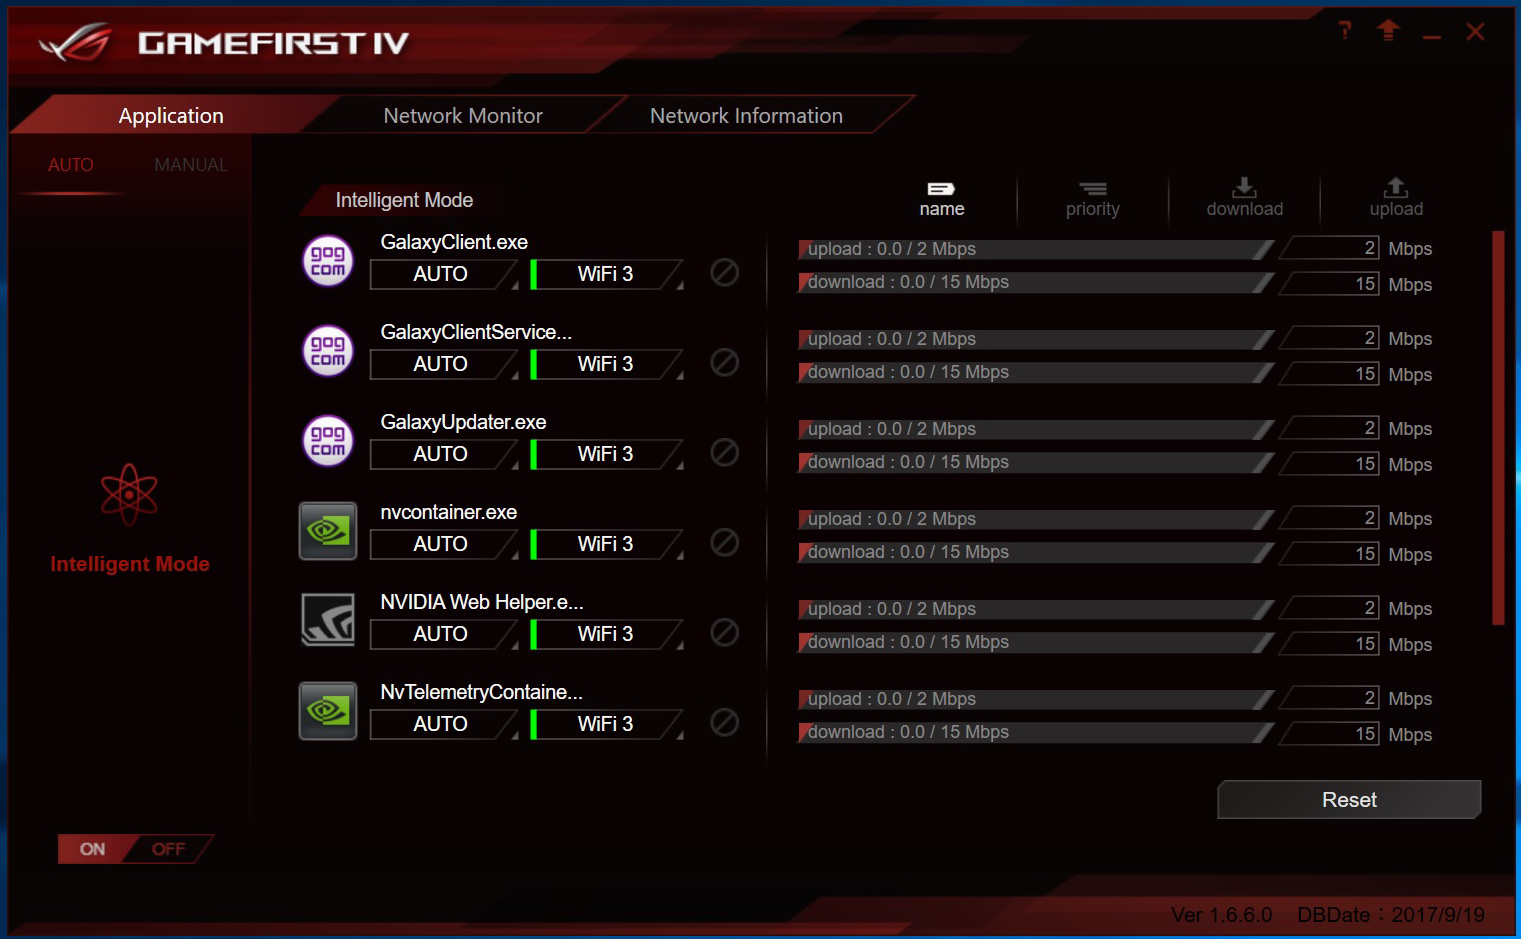Image resolution: width=1521 pixels, height=939 pixels.
Task: Open the AUTO priority dropdown for NVIDIA Web Helper
Action: (x=444, y=634)
